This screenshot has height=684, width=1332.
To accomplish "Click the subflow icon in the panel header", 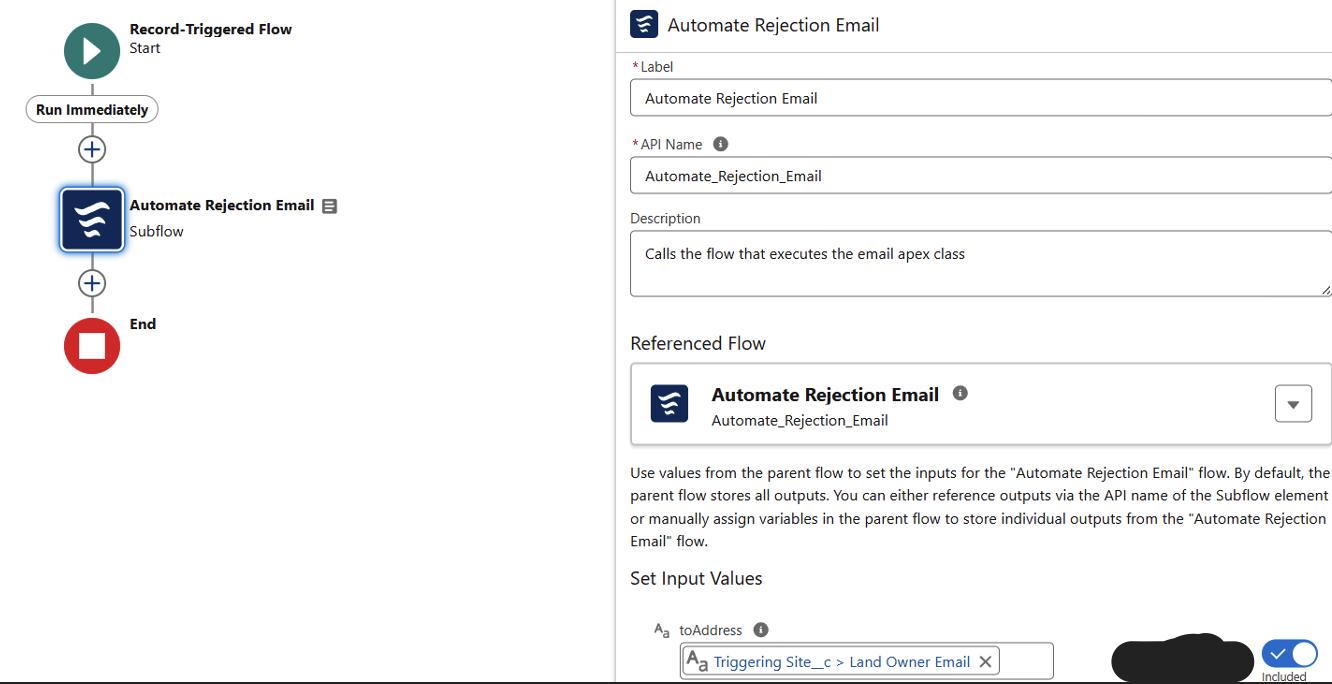I will coord(643,24).
